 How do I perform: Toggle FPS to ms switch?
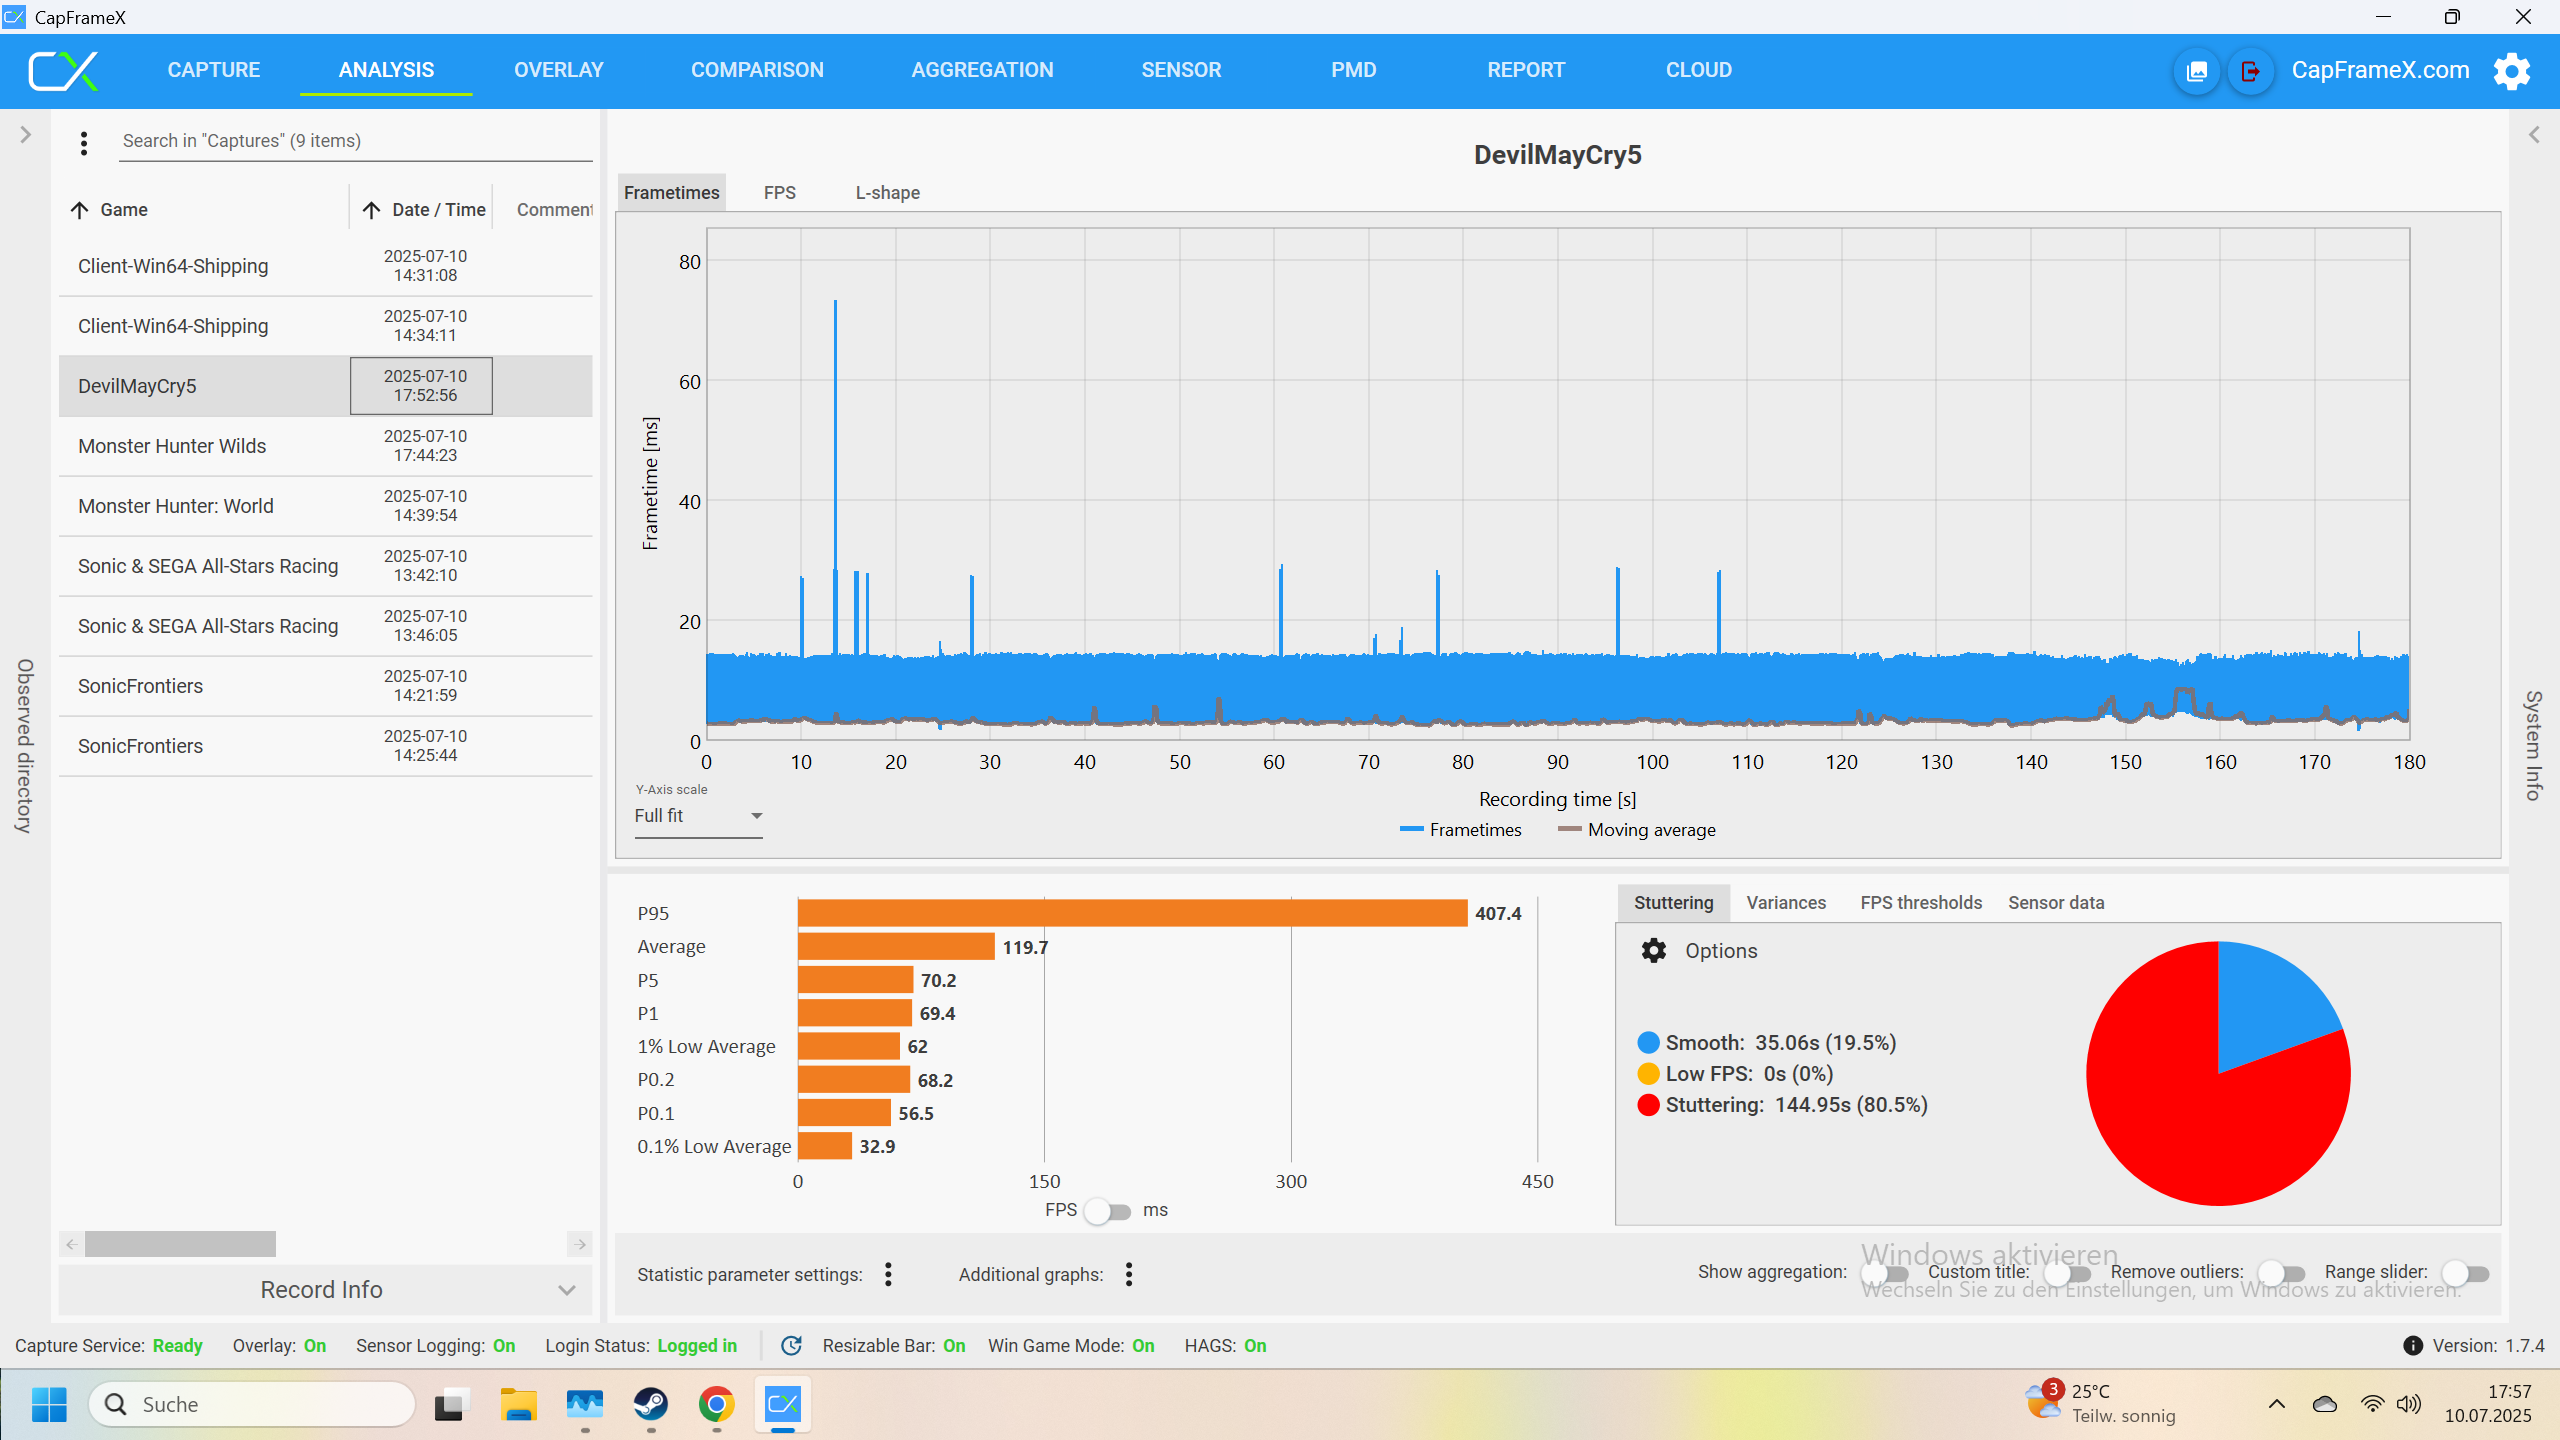[x=1108, y=1211]
